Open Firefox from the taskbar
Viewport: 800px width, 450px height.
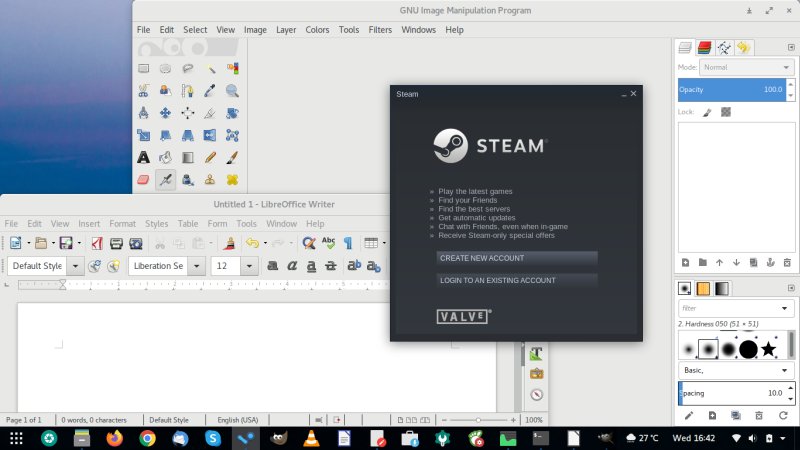115,438
